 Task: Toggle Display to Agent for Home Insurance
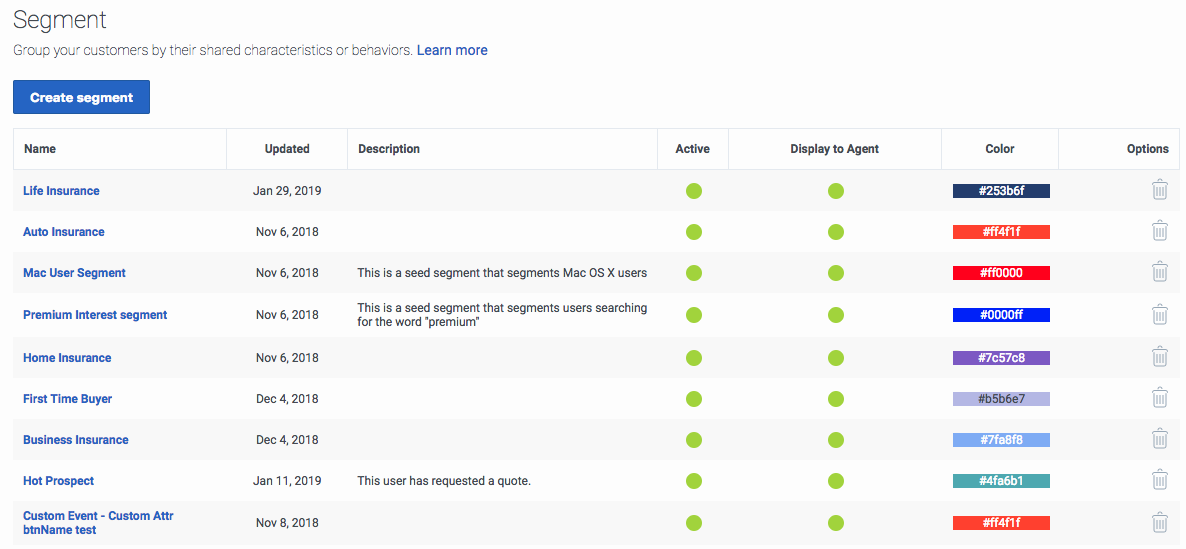point(835,358)
